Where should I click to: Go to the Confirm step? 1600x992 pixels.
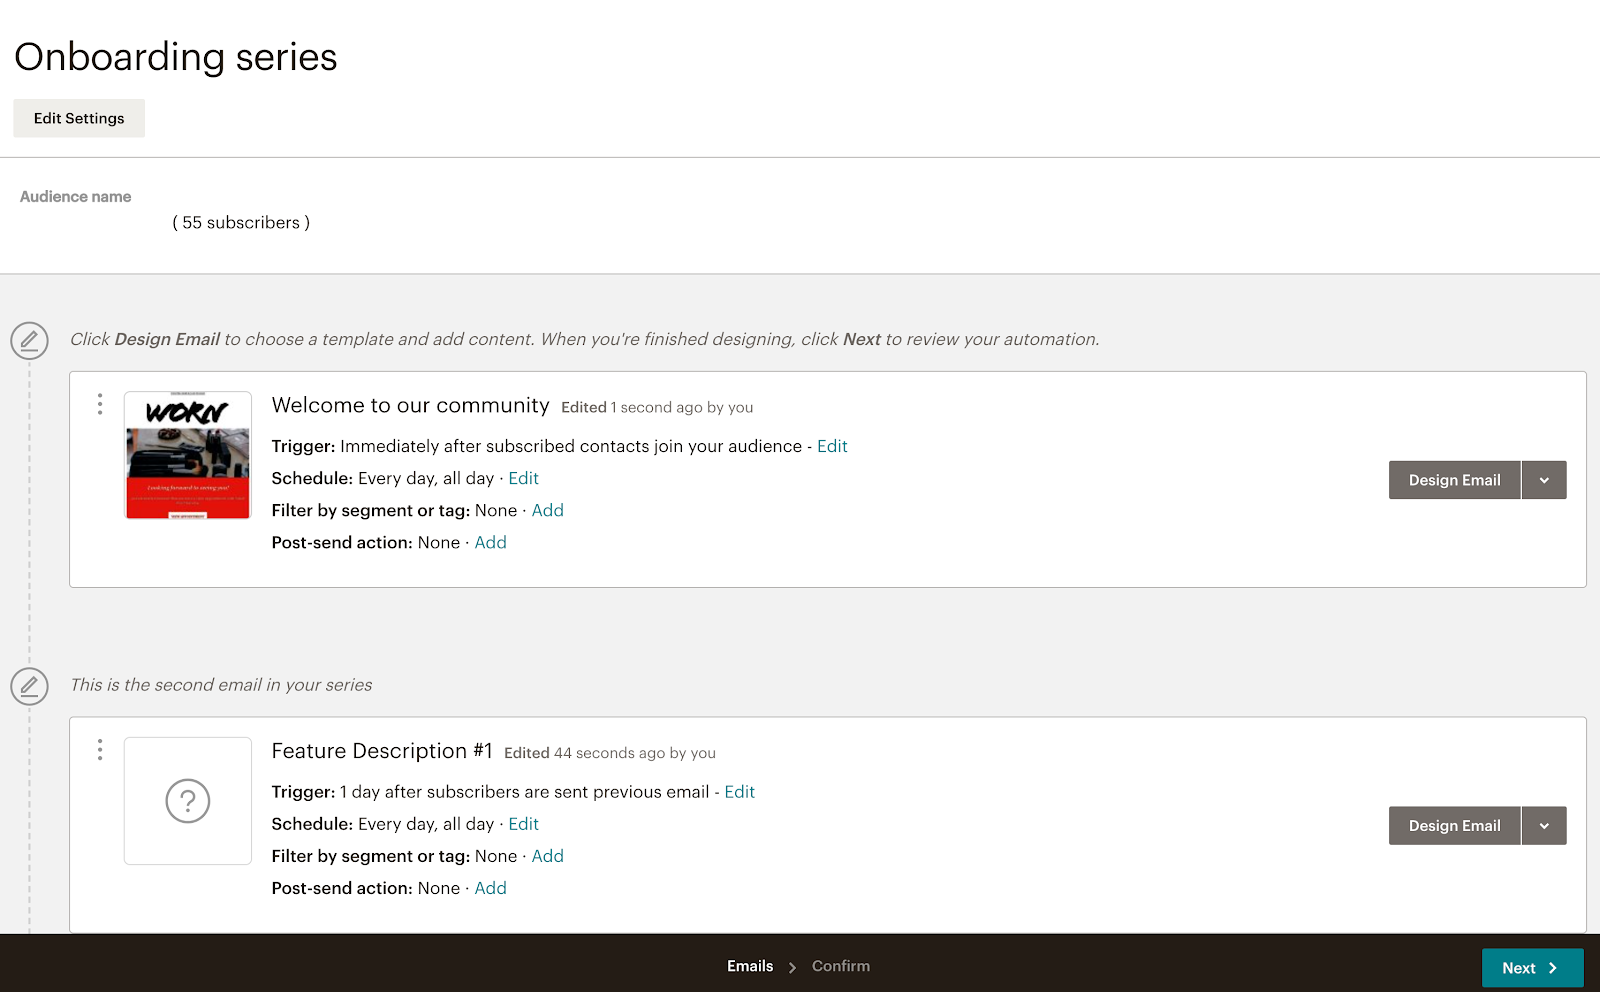(x=840, y=966)
